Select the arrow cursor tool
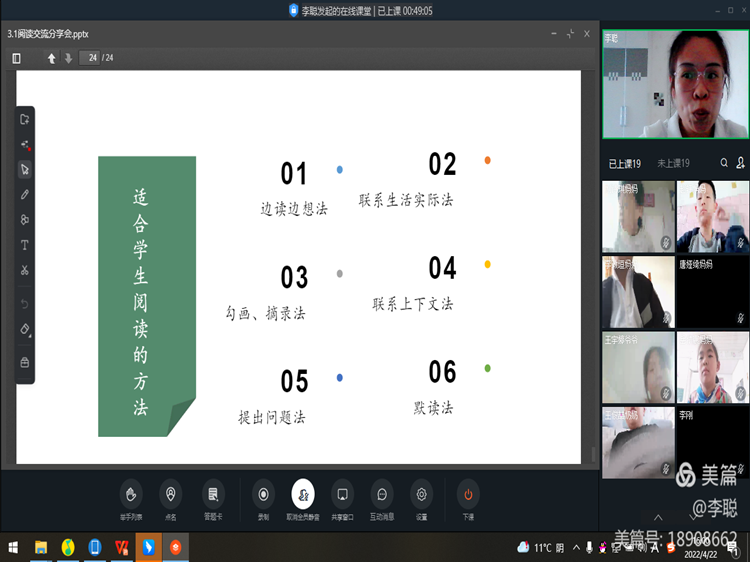Viewport: 750px width, 562px height. point(25,170)
